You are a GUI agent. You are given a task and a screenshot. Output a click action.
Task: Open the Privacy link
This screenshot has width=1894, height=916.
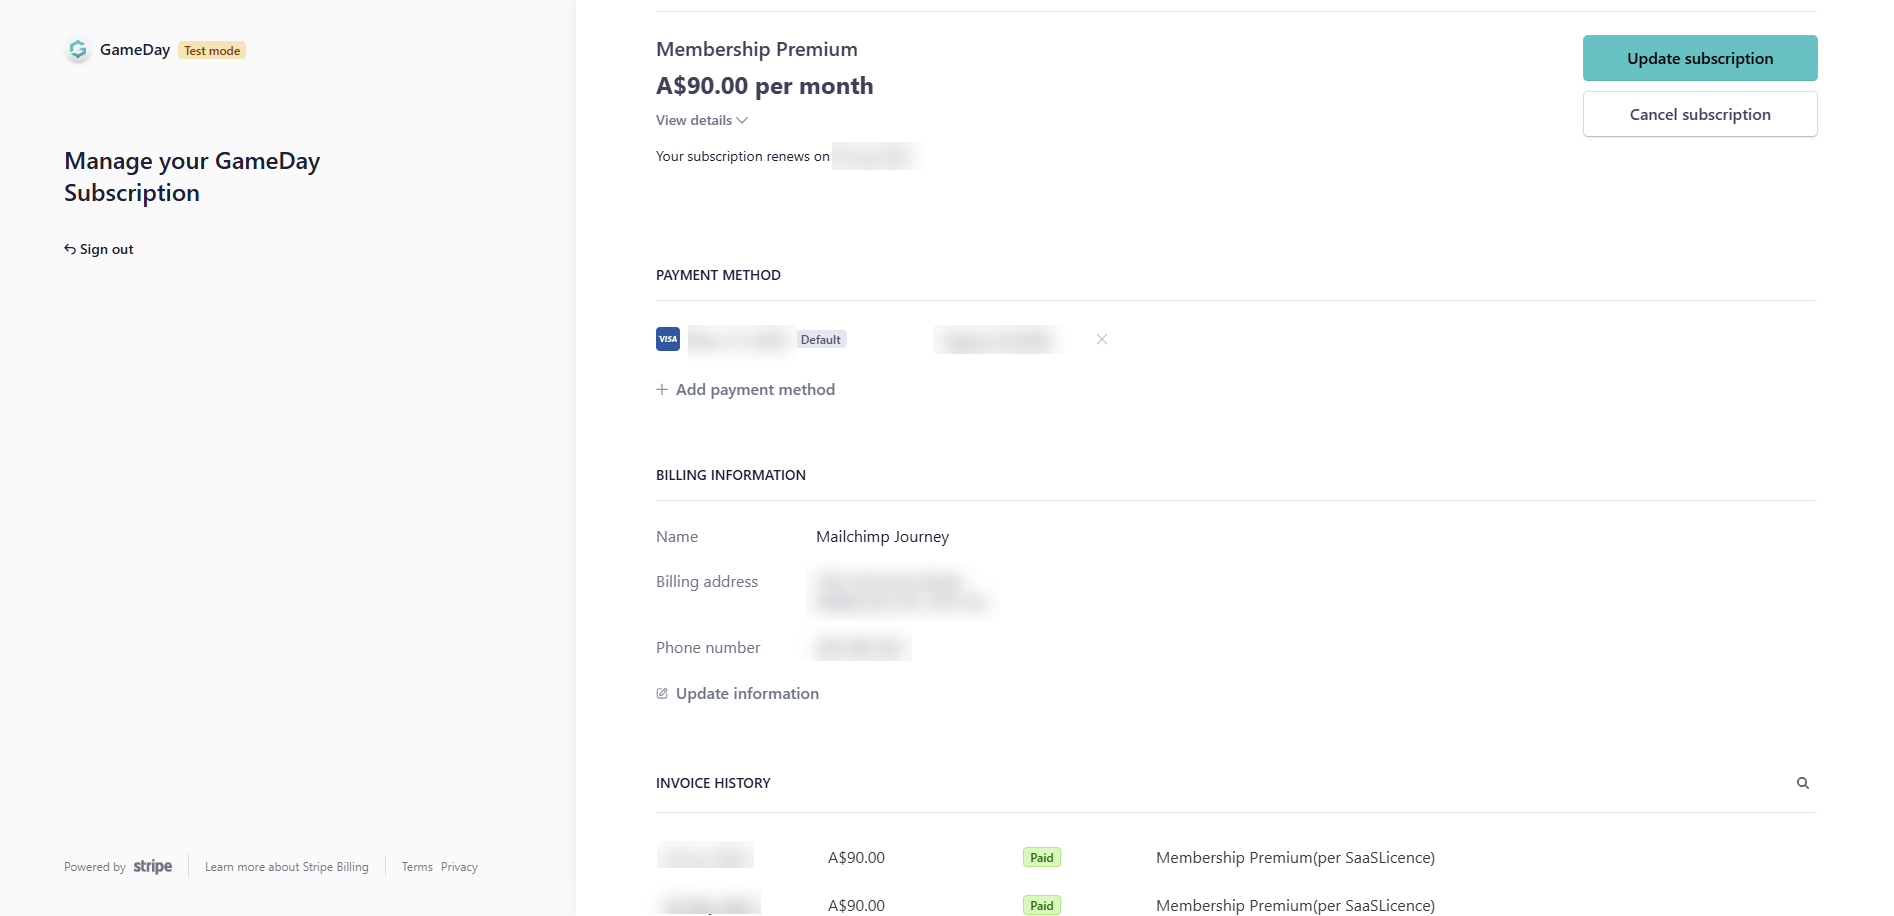(x=459, y=867)
